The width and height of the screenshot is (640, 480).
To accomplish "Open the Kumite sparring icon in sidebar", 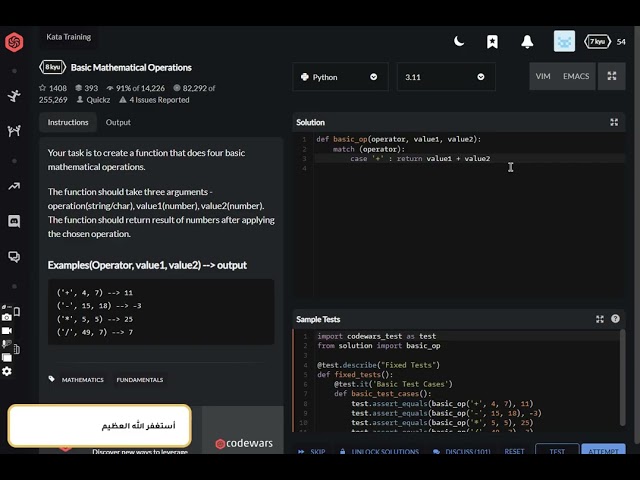I will 14,131.
